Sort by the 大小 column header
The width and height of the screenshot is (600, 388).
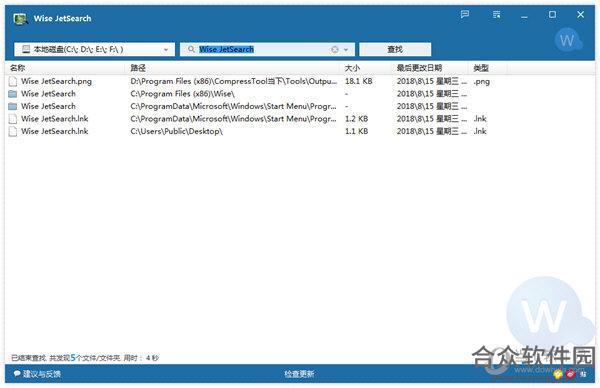[352, 68]
